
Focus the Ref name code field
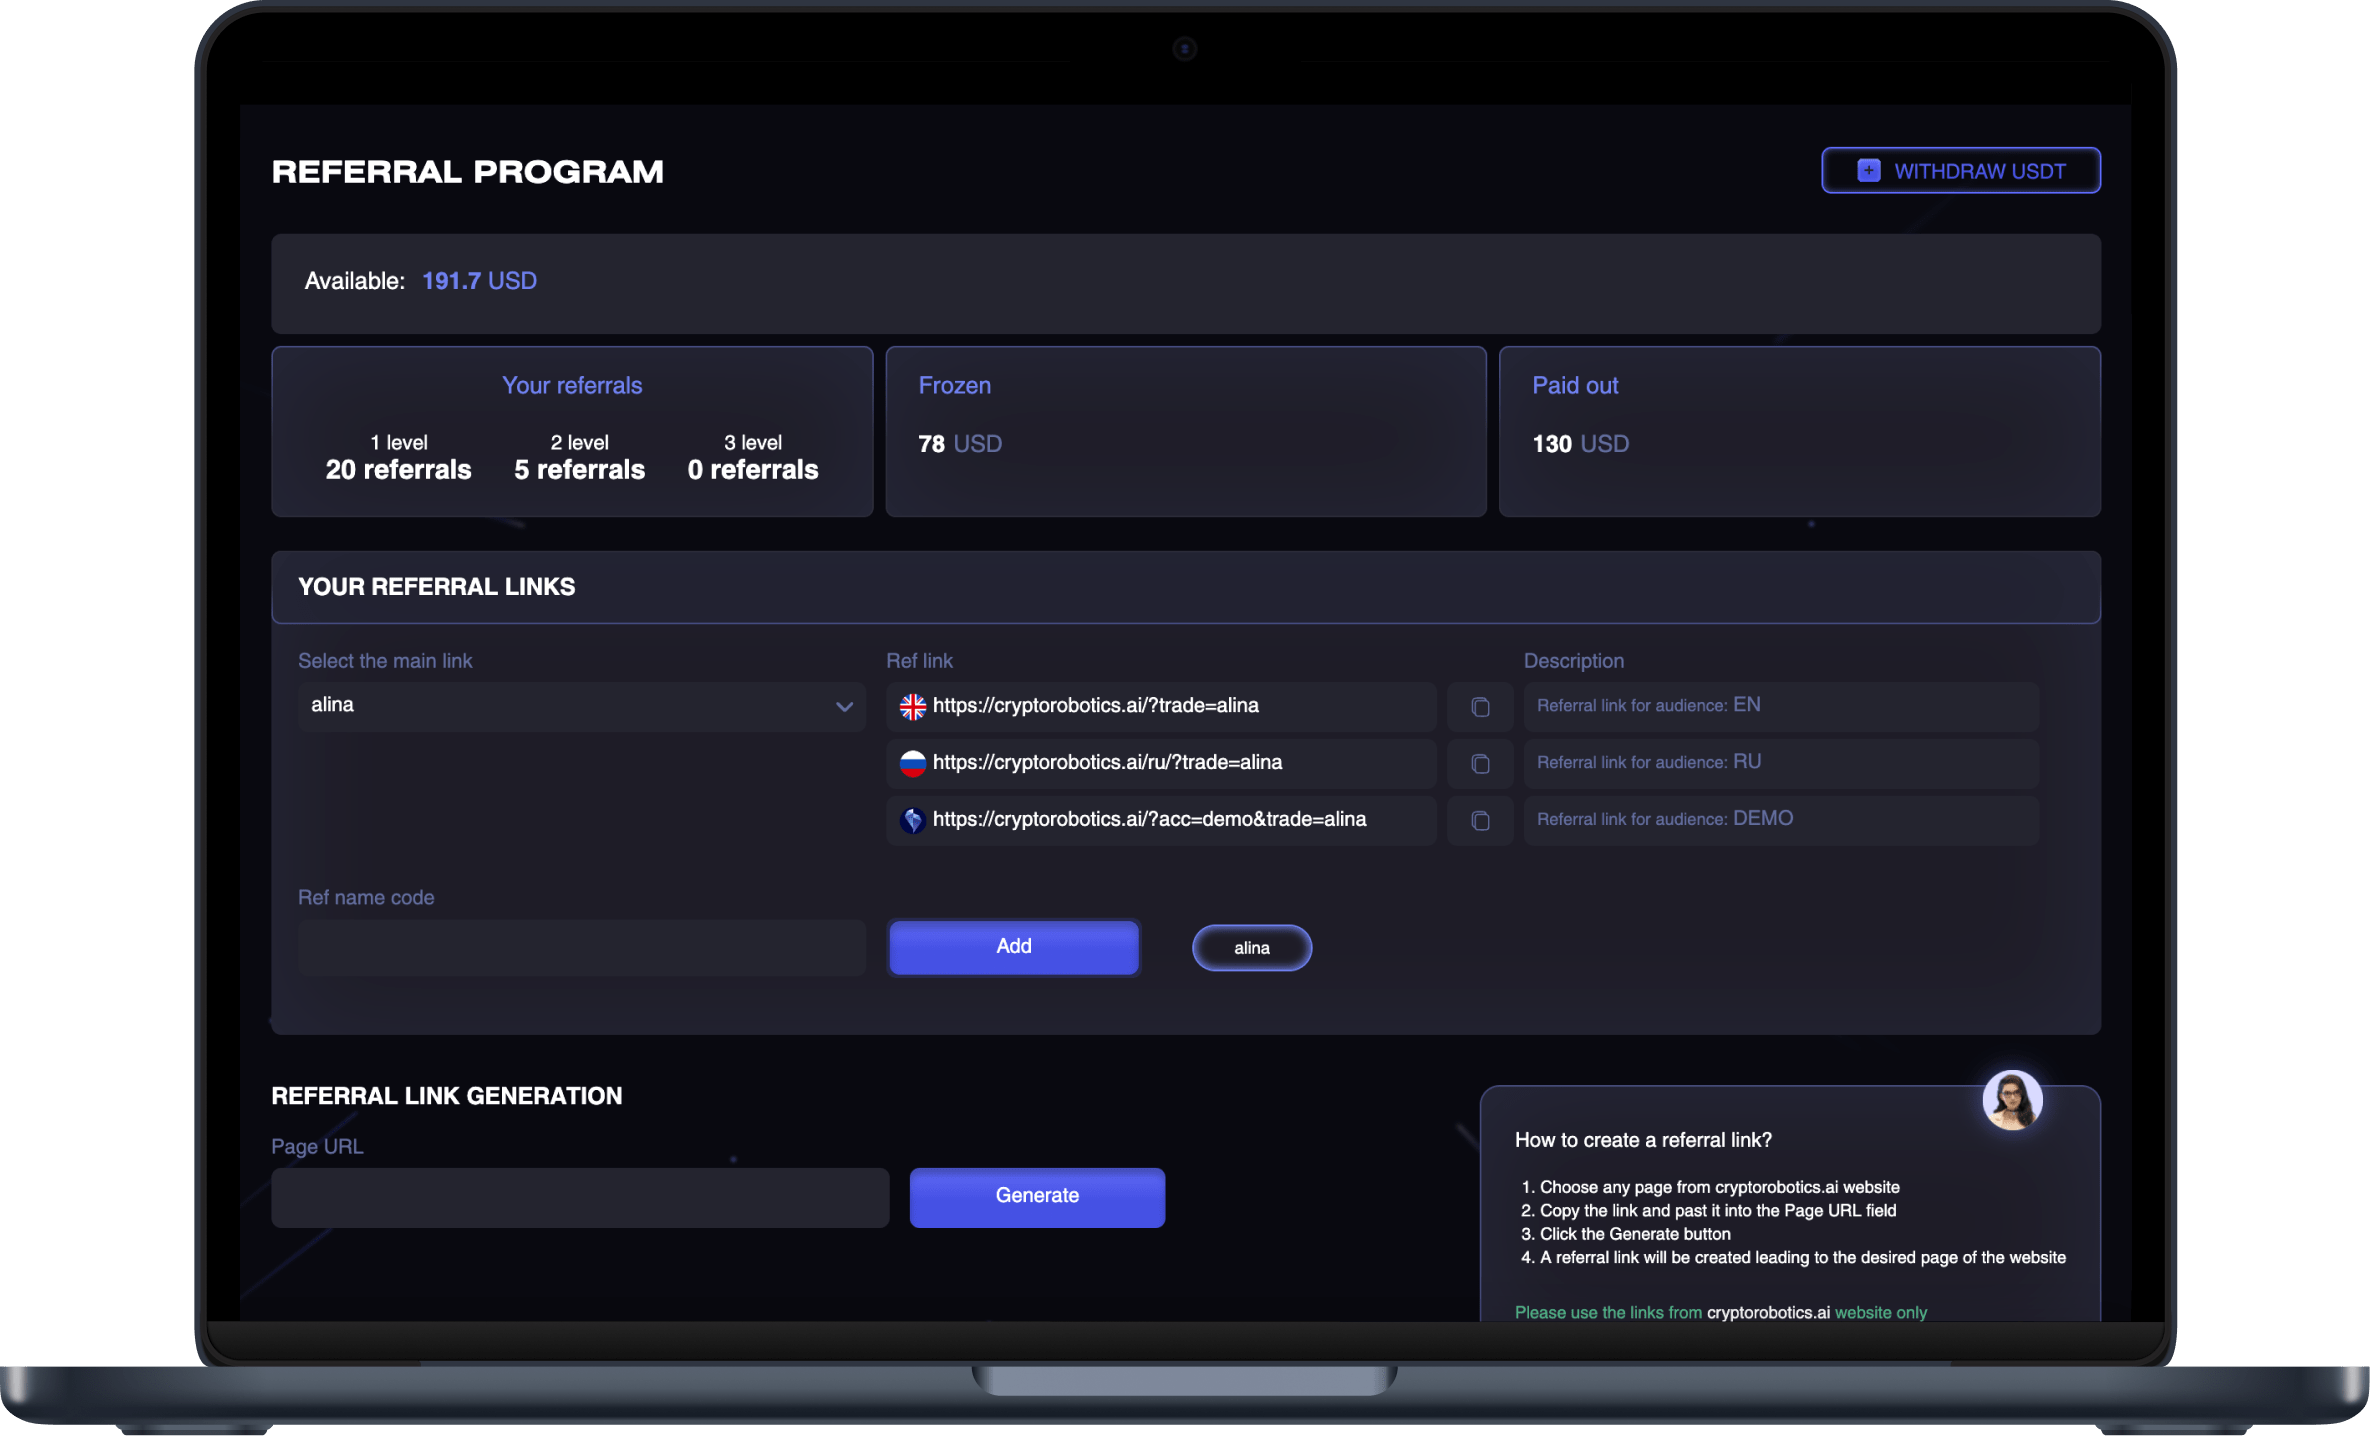[581, 948]
